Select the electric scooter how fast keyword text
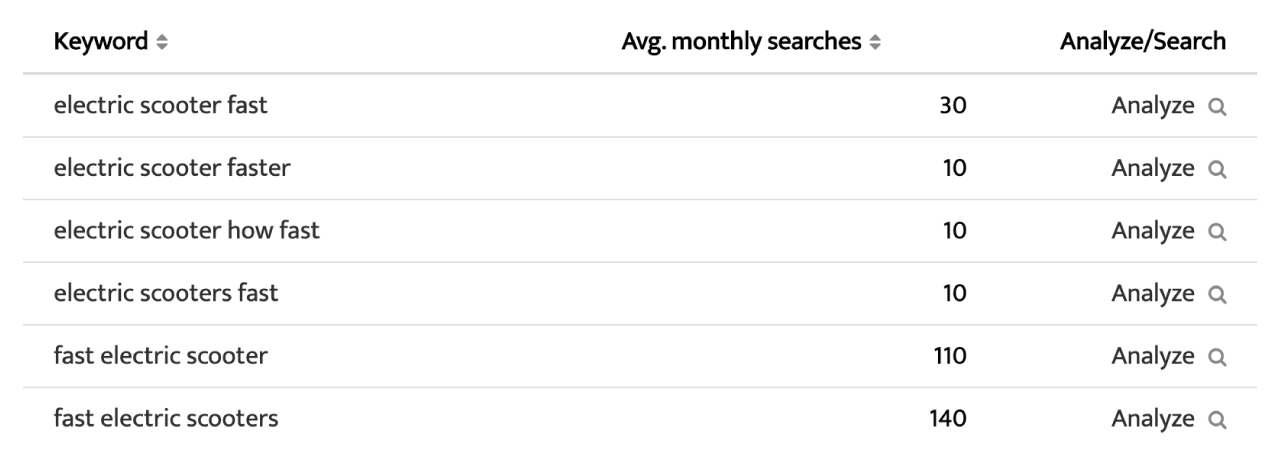 (x=186, y=231)
